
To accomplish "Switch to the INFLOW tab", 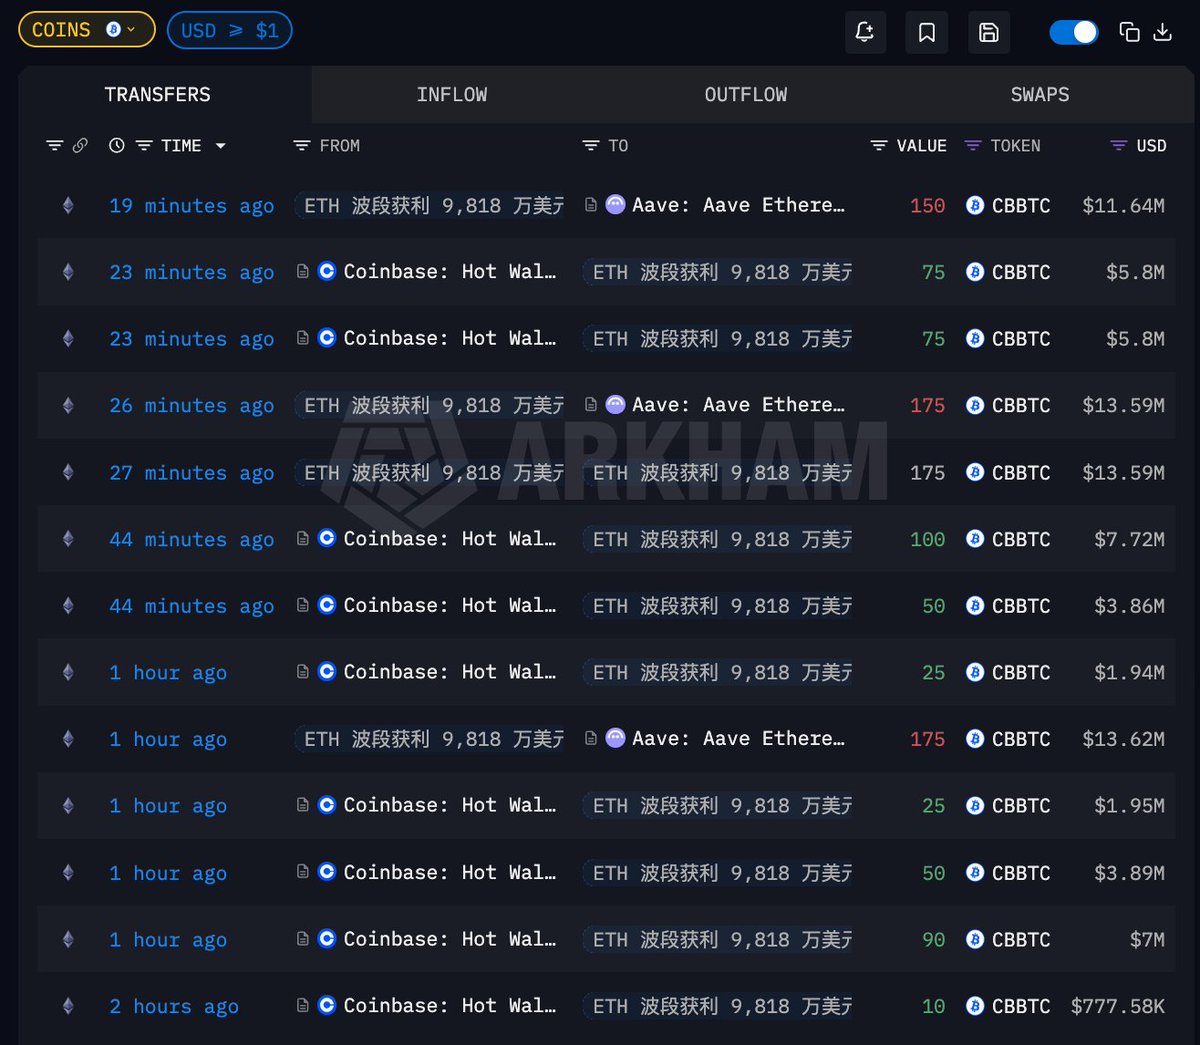I will [x=452, y=95].
